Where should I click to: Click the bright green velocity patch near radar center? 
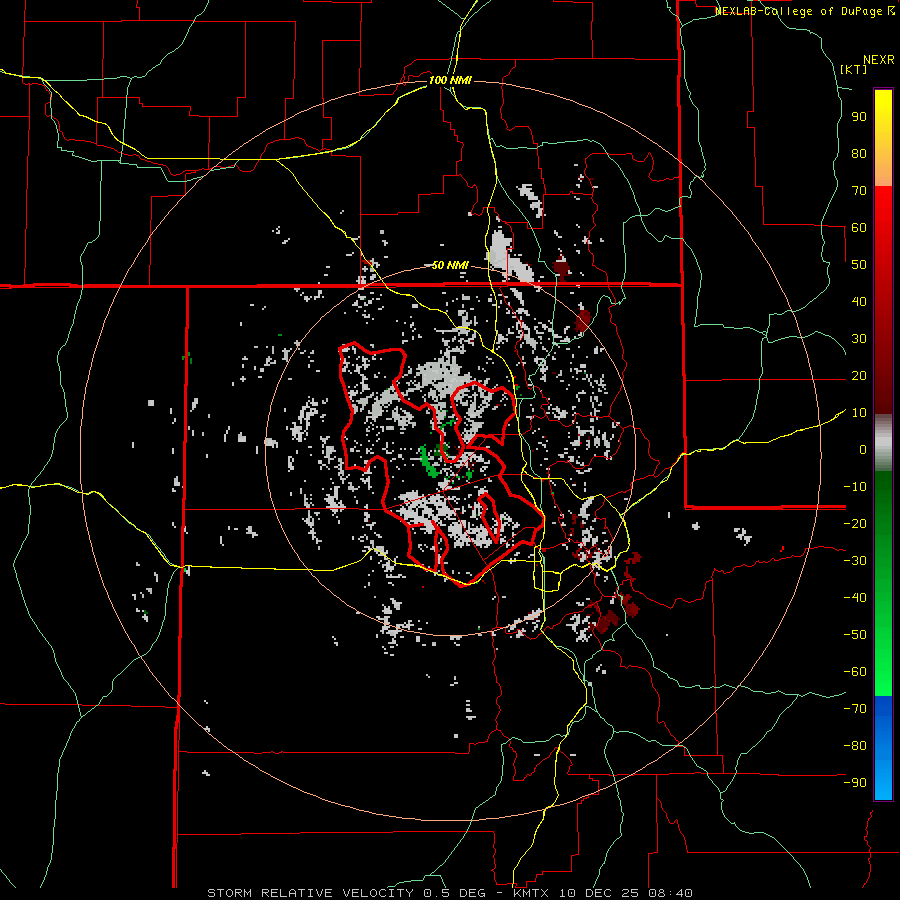tap(428, 462)
